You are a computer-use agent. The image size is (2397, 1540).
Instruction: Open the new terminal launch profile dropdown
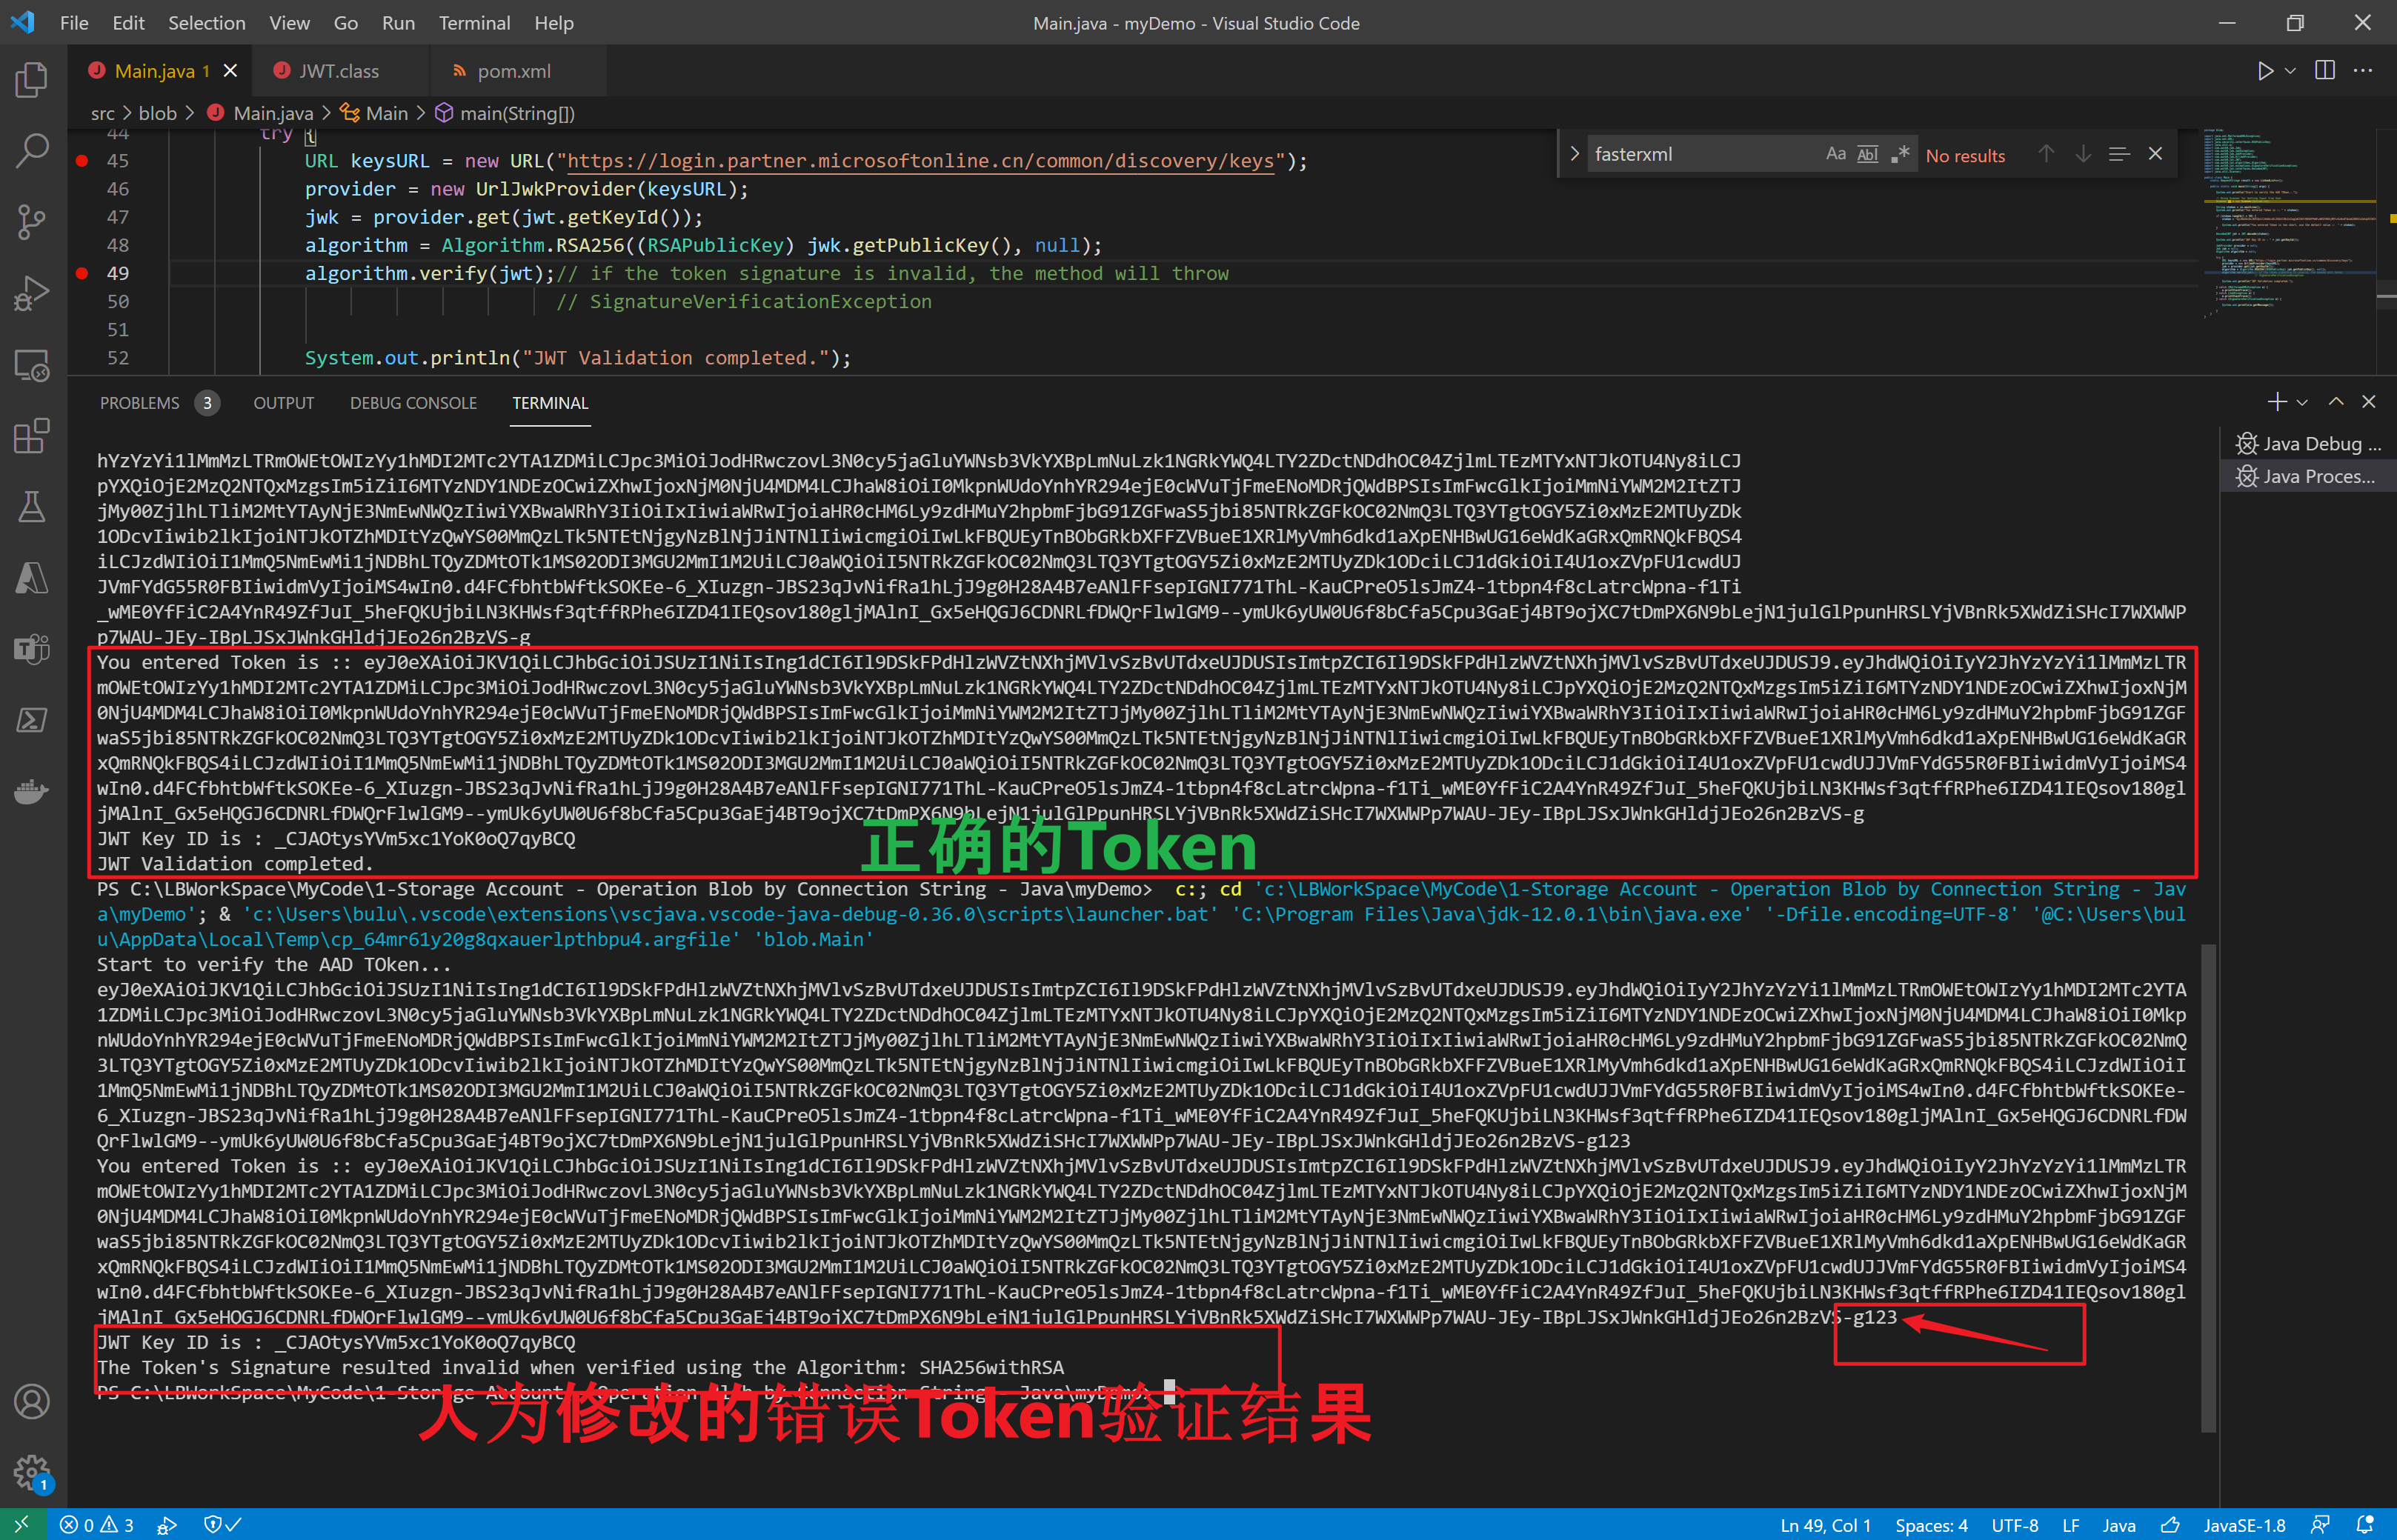[2303, 402]
